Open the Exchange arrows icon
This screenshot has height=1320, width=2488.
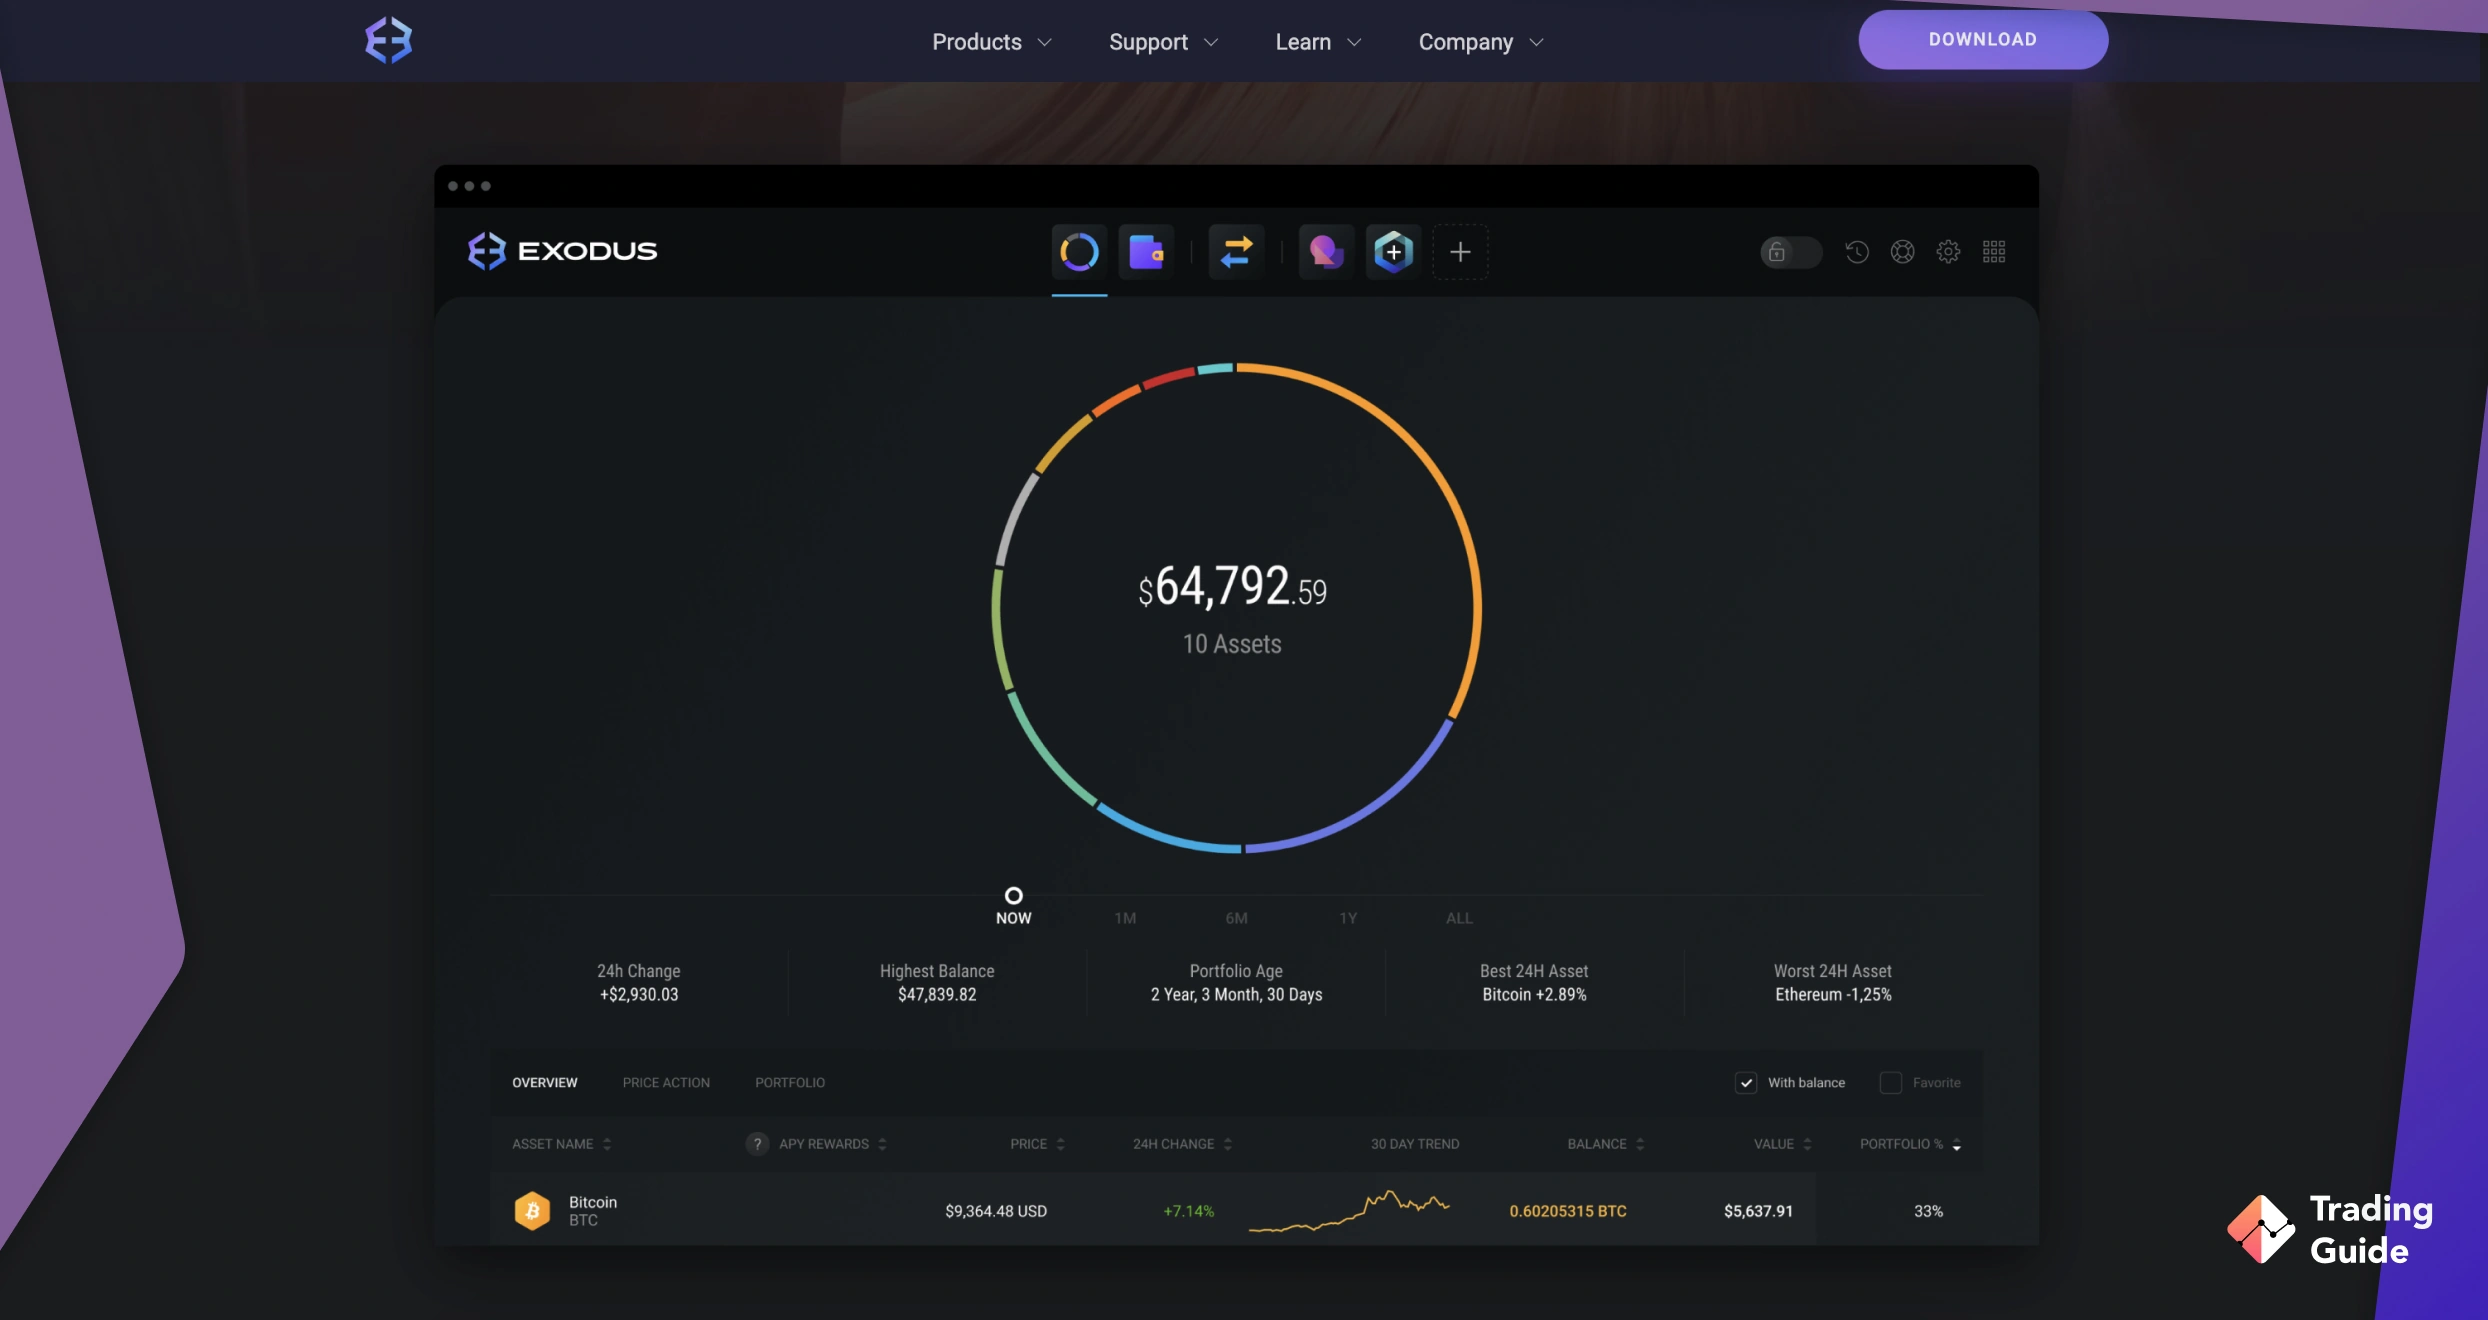pyautogui.click(x=1236, y=252)
